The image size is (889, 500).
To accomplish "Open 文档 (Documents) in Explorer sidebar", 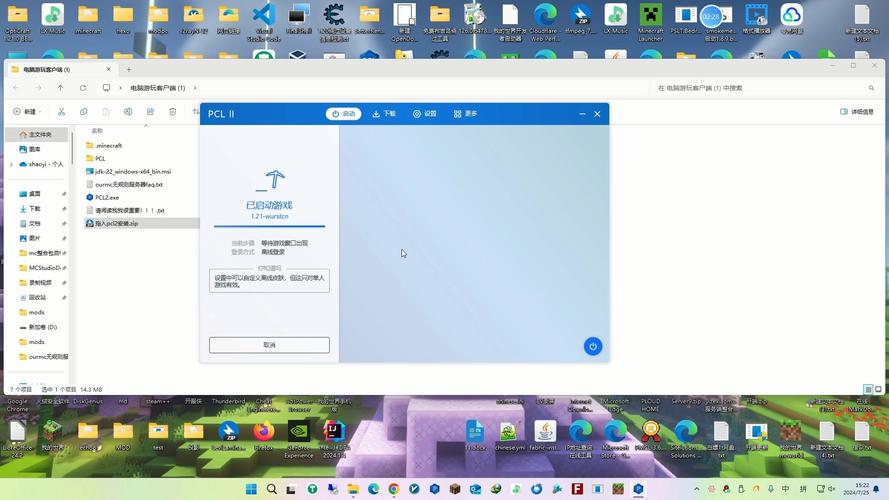I will 30,223.
